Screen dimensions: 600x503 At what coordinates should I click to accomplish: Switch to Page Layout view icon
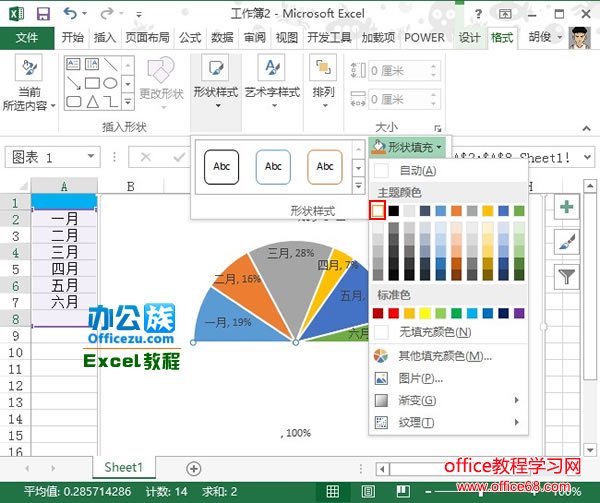(368, 491)
